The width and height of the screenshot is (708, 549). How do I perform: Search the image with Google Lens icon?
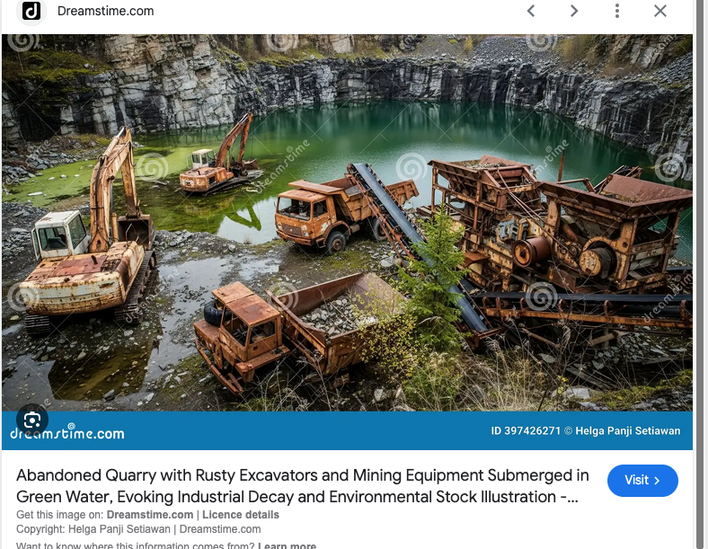pos(31,419)
